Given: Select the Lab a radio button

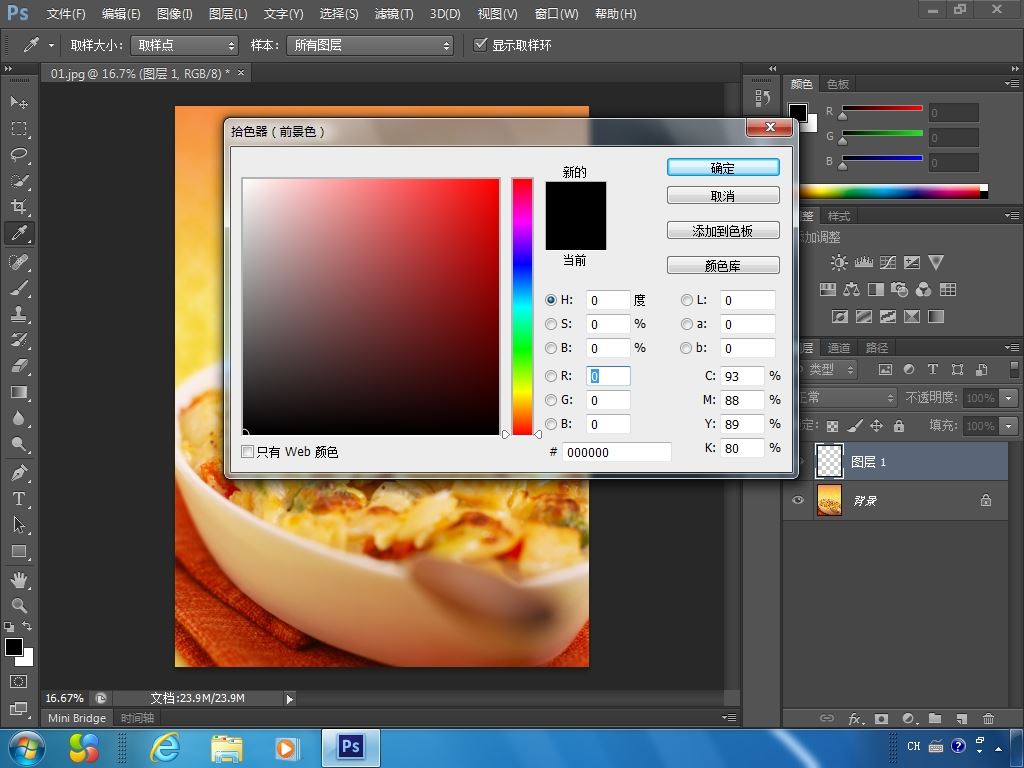Looking at the screenshot, I should click(x=686, y=324).
